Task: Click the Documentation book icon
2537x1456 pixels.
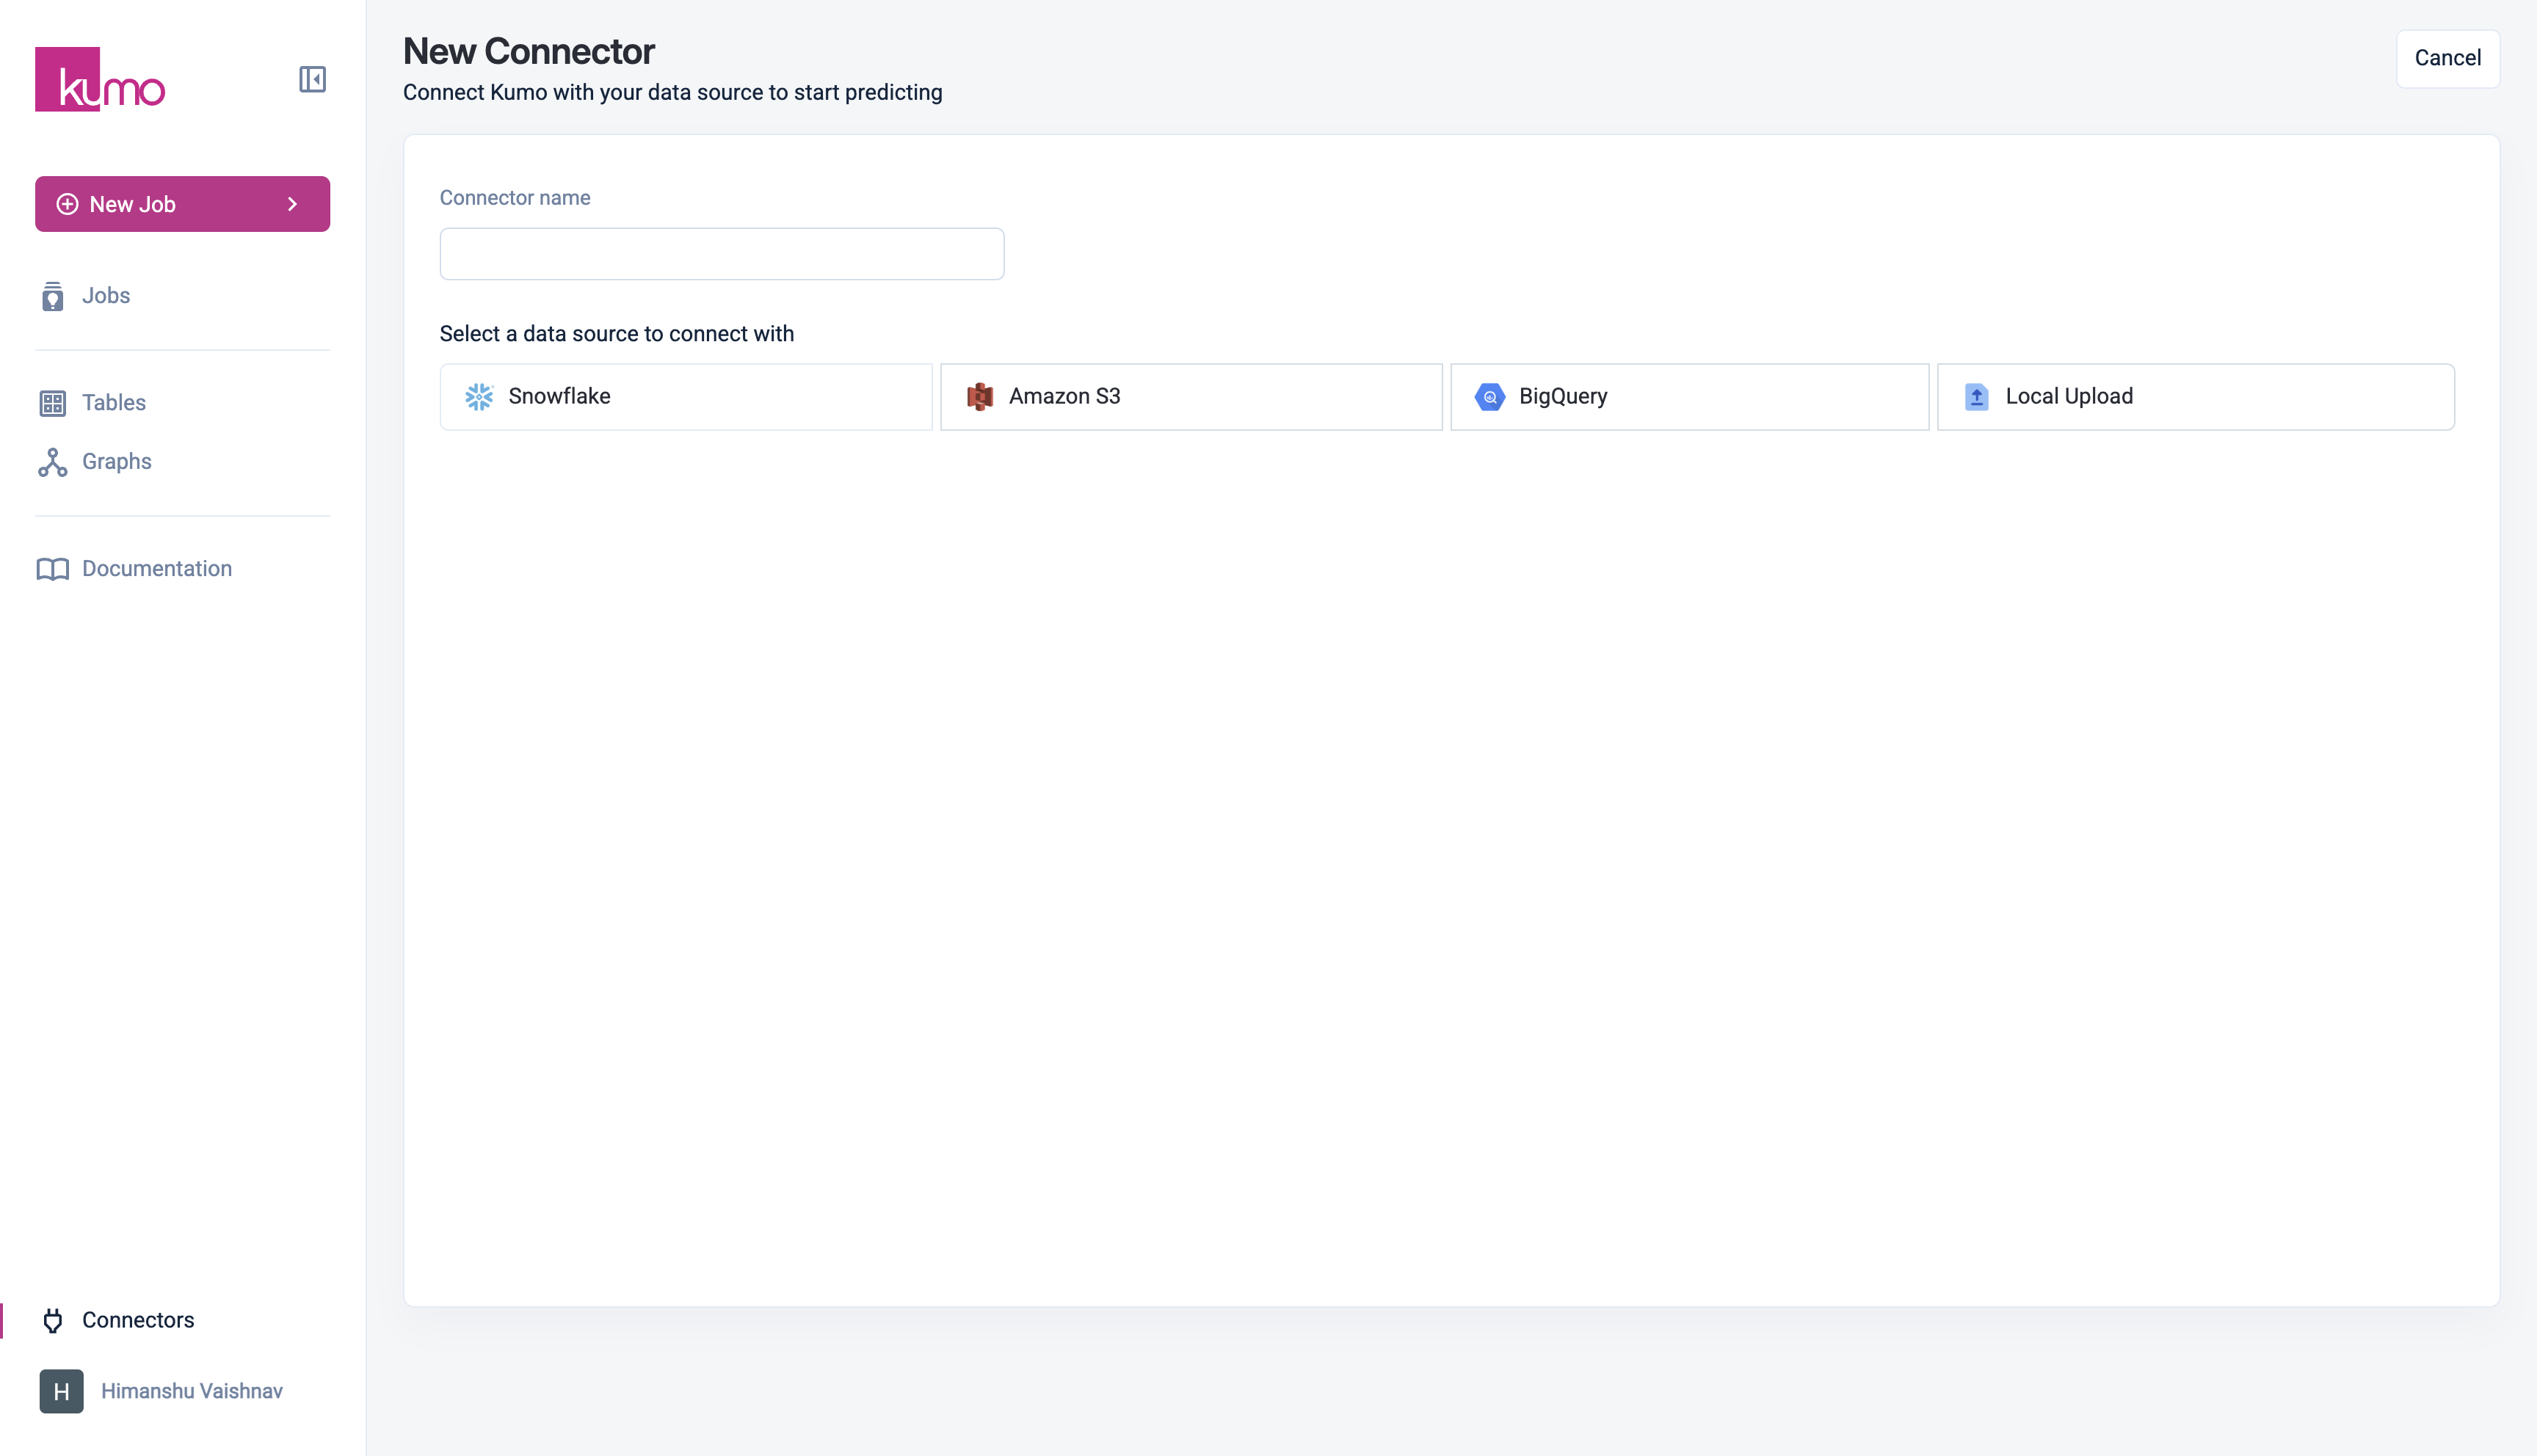Action: [x=52, y=569]
